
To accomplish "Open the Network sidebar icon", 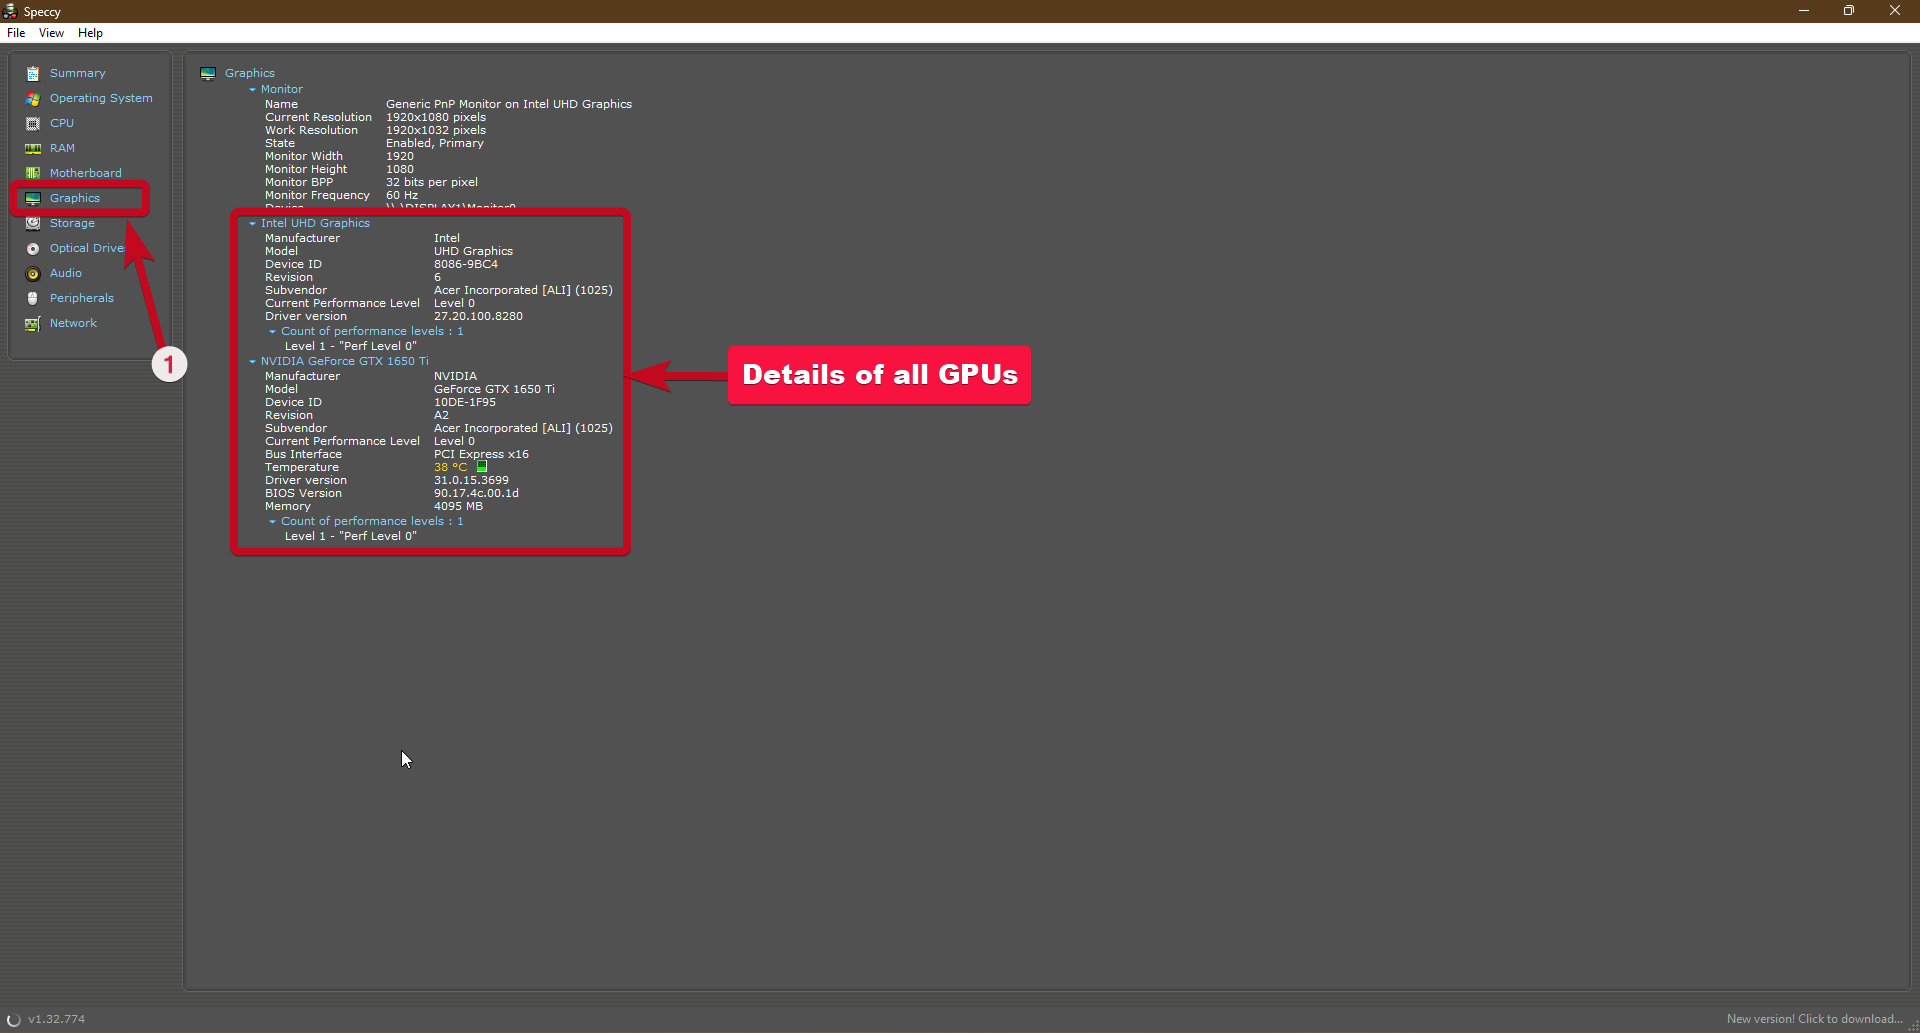I will click(33, 323).
